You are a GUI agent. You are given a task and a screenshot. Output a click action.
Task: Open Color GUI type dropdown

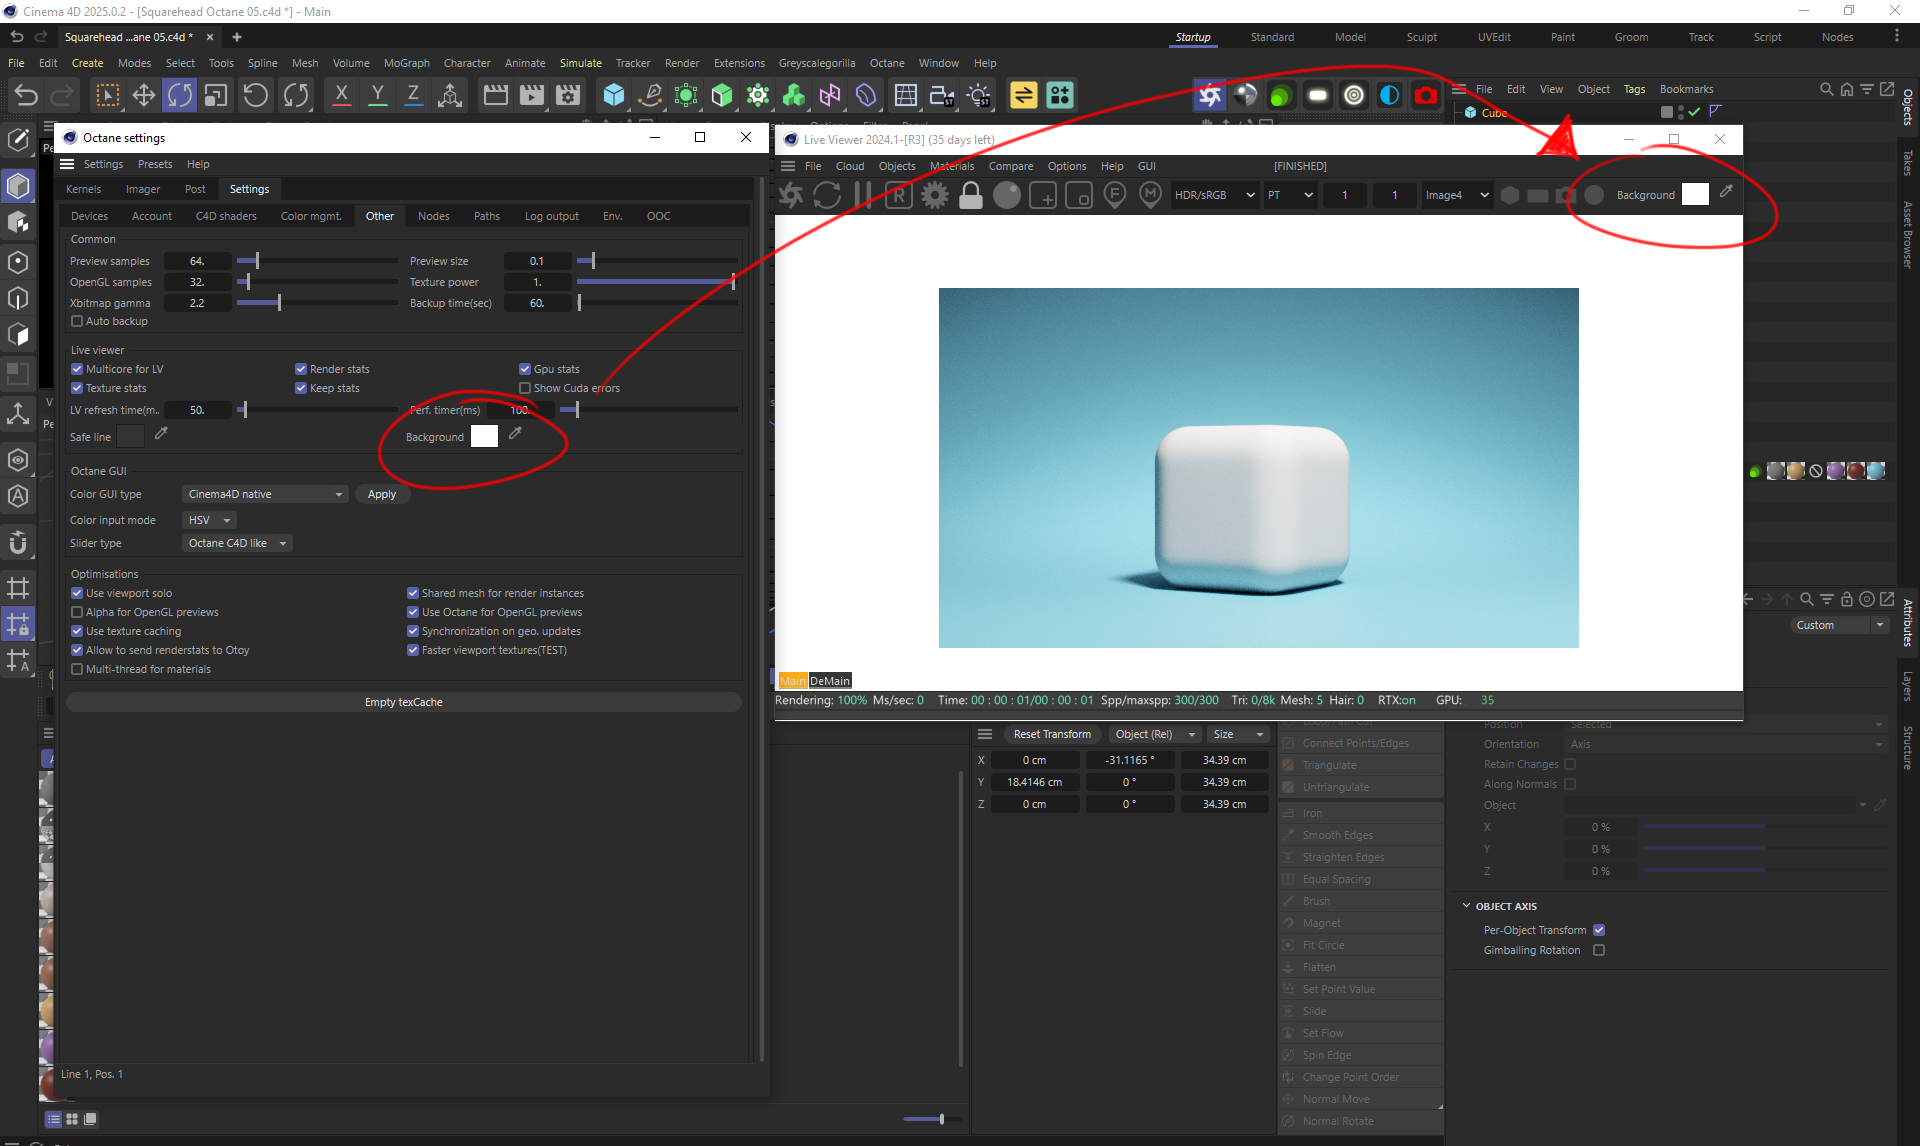[x=265, y=494]
